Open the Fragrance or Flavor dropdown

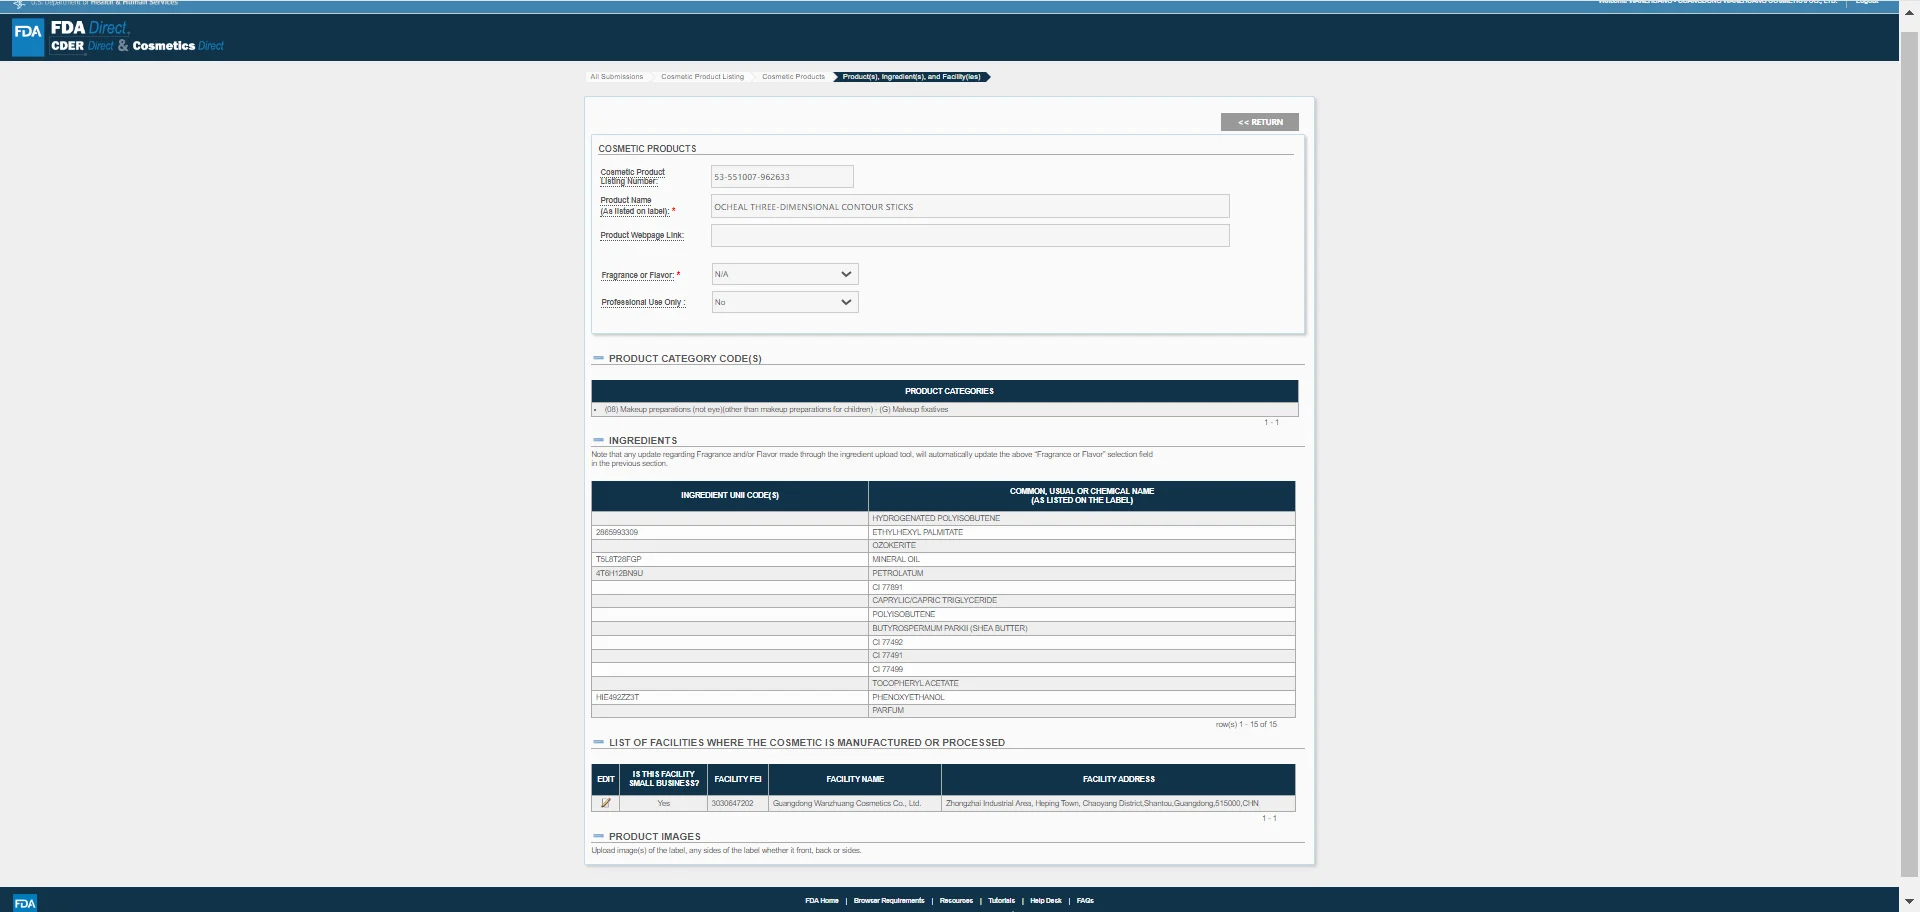point(785,274)
